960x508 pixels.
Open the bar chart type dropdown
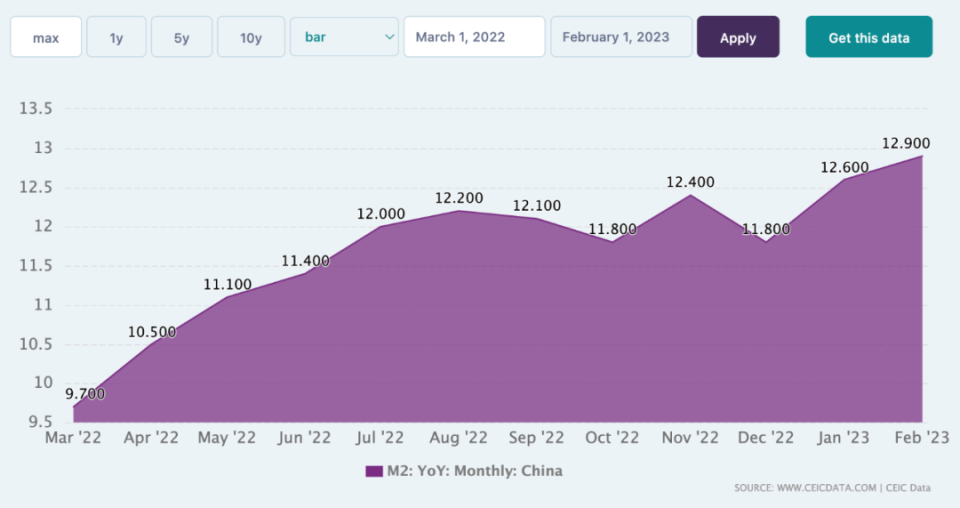tap(344, 37)
